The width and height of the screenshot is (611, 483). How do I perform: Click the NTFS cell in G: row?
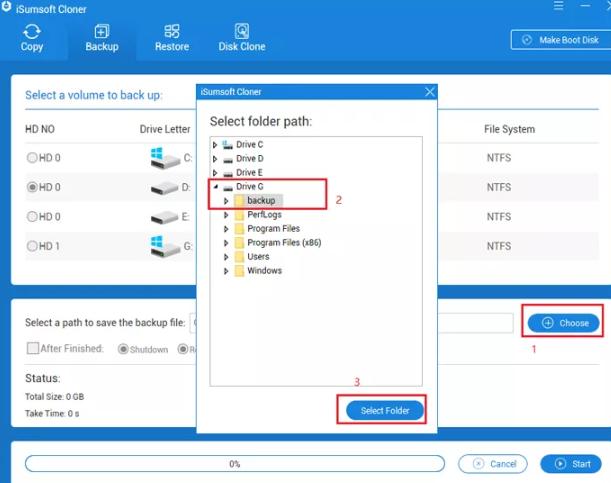(x=499, y=246)
